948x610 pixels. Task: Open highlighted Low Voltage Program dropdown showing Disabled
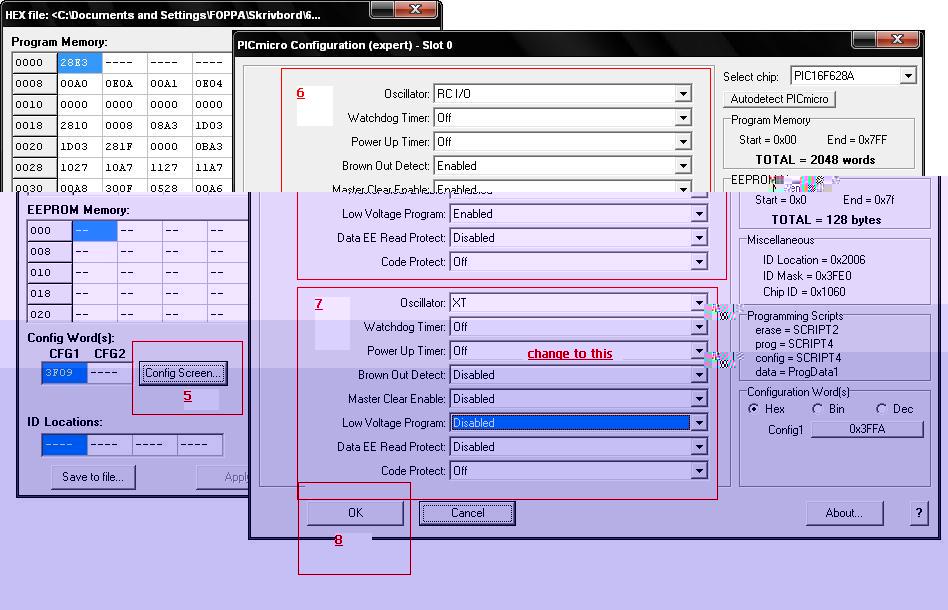tap(579, 423)
